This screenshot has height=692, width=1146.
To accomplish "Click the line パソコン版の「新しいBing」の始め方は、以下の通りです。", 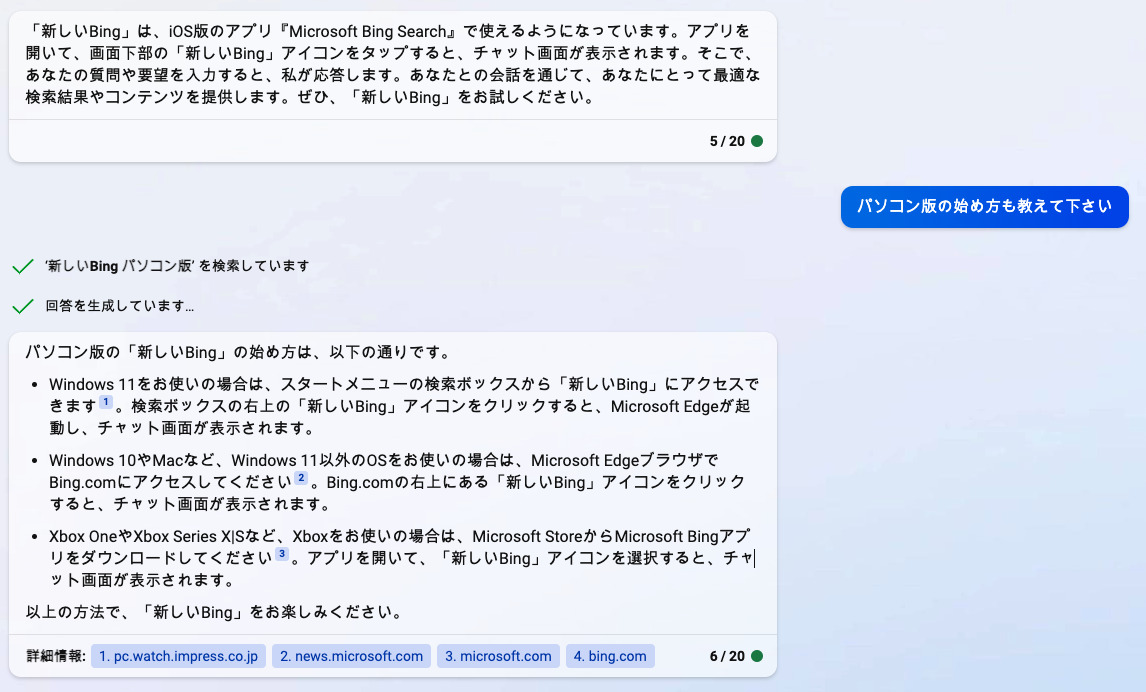I will pyautogui.click(x=239, y=352).
